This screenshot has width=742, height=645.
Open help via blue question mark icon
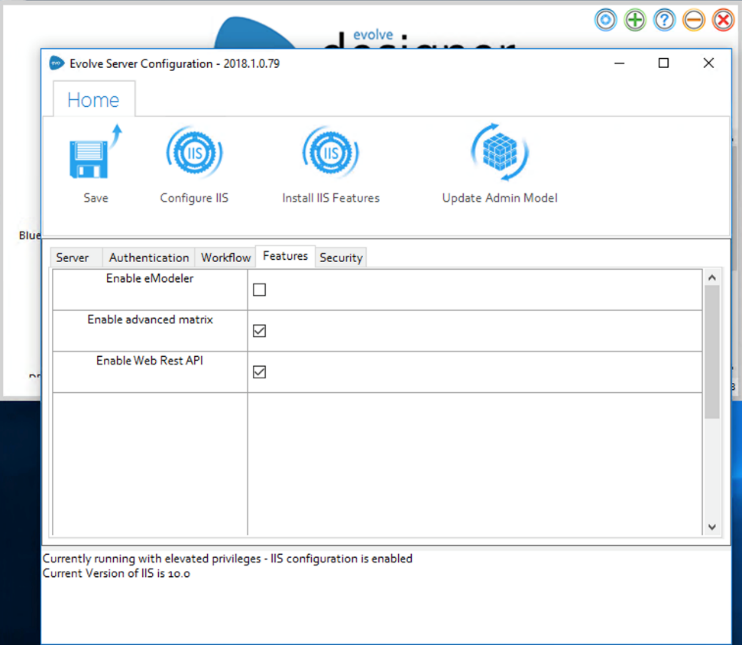(x=664, y=20)
